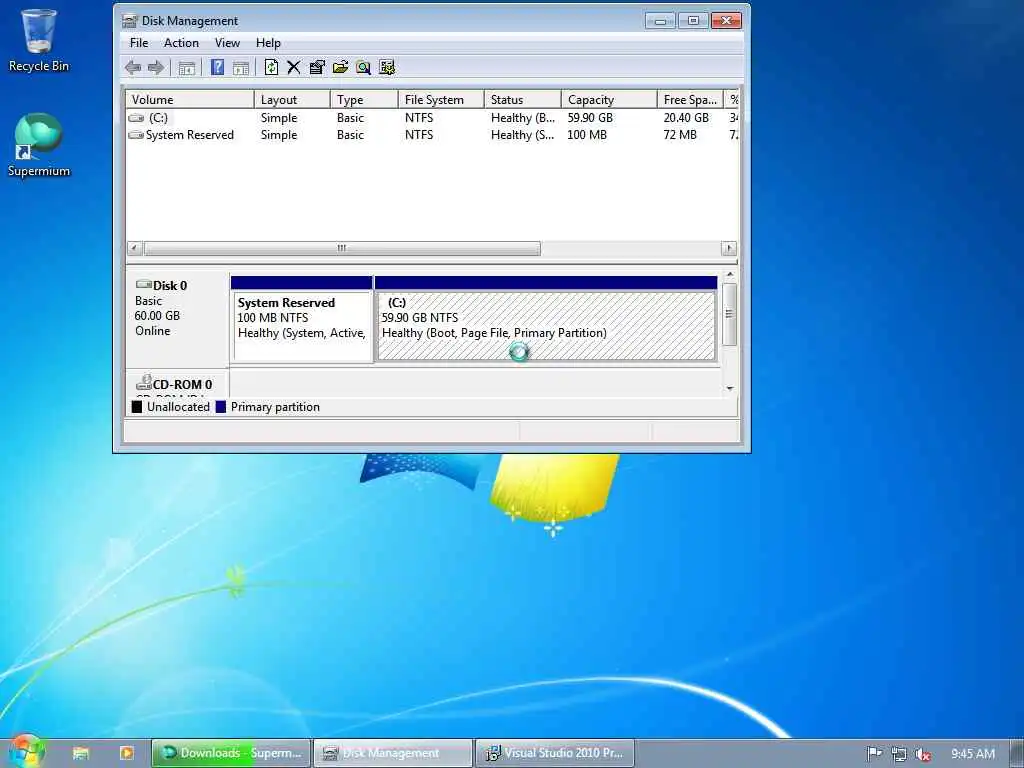Open the Supermium desktop shortcut
The image size is (1024, 768).
[39, 145]
